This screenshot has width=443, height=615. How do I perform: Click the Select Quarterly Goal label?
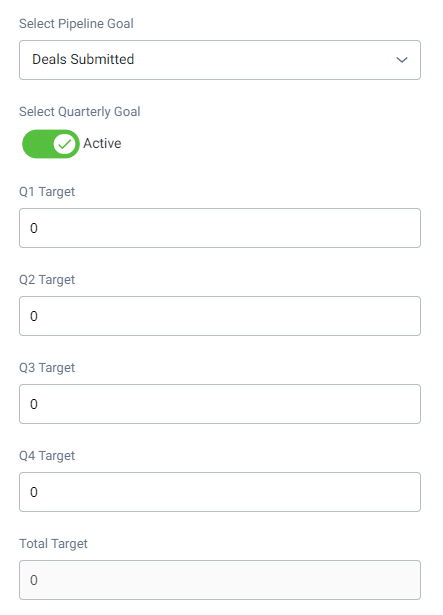[x=80, y=112]
